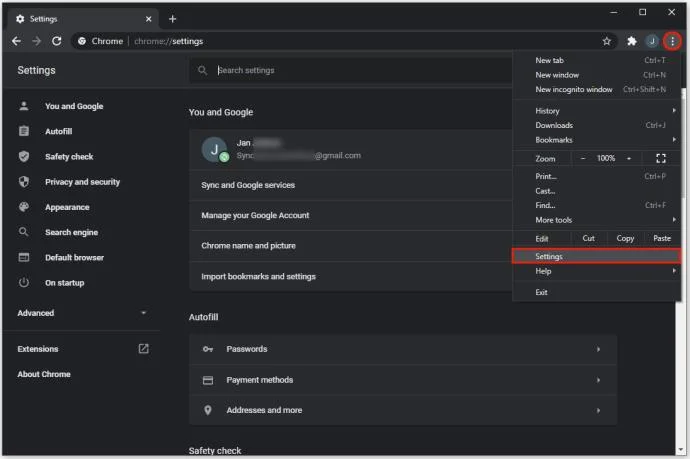690x459 pixels.
Task: Open Import bookmarks and settings
Action: 351,276
